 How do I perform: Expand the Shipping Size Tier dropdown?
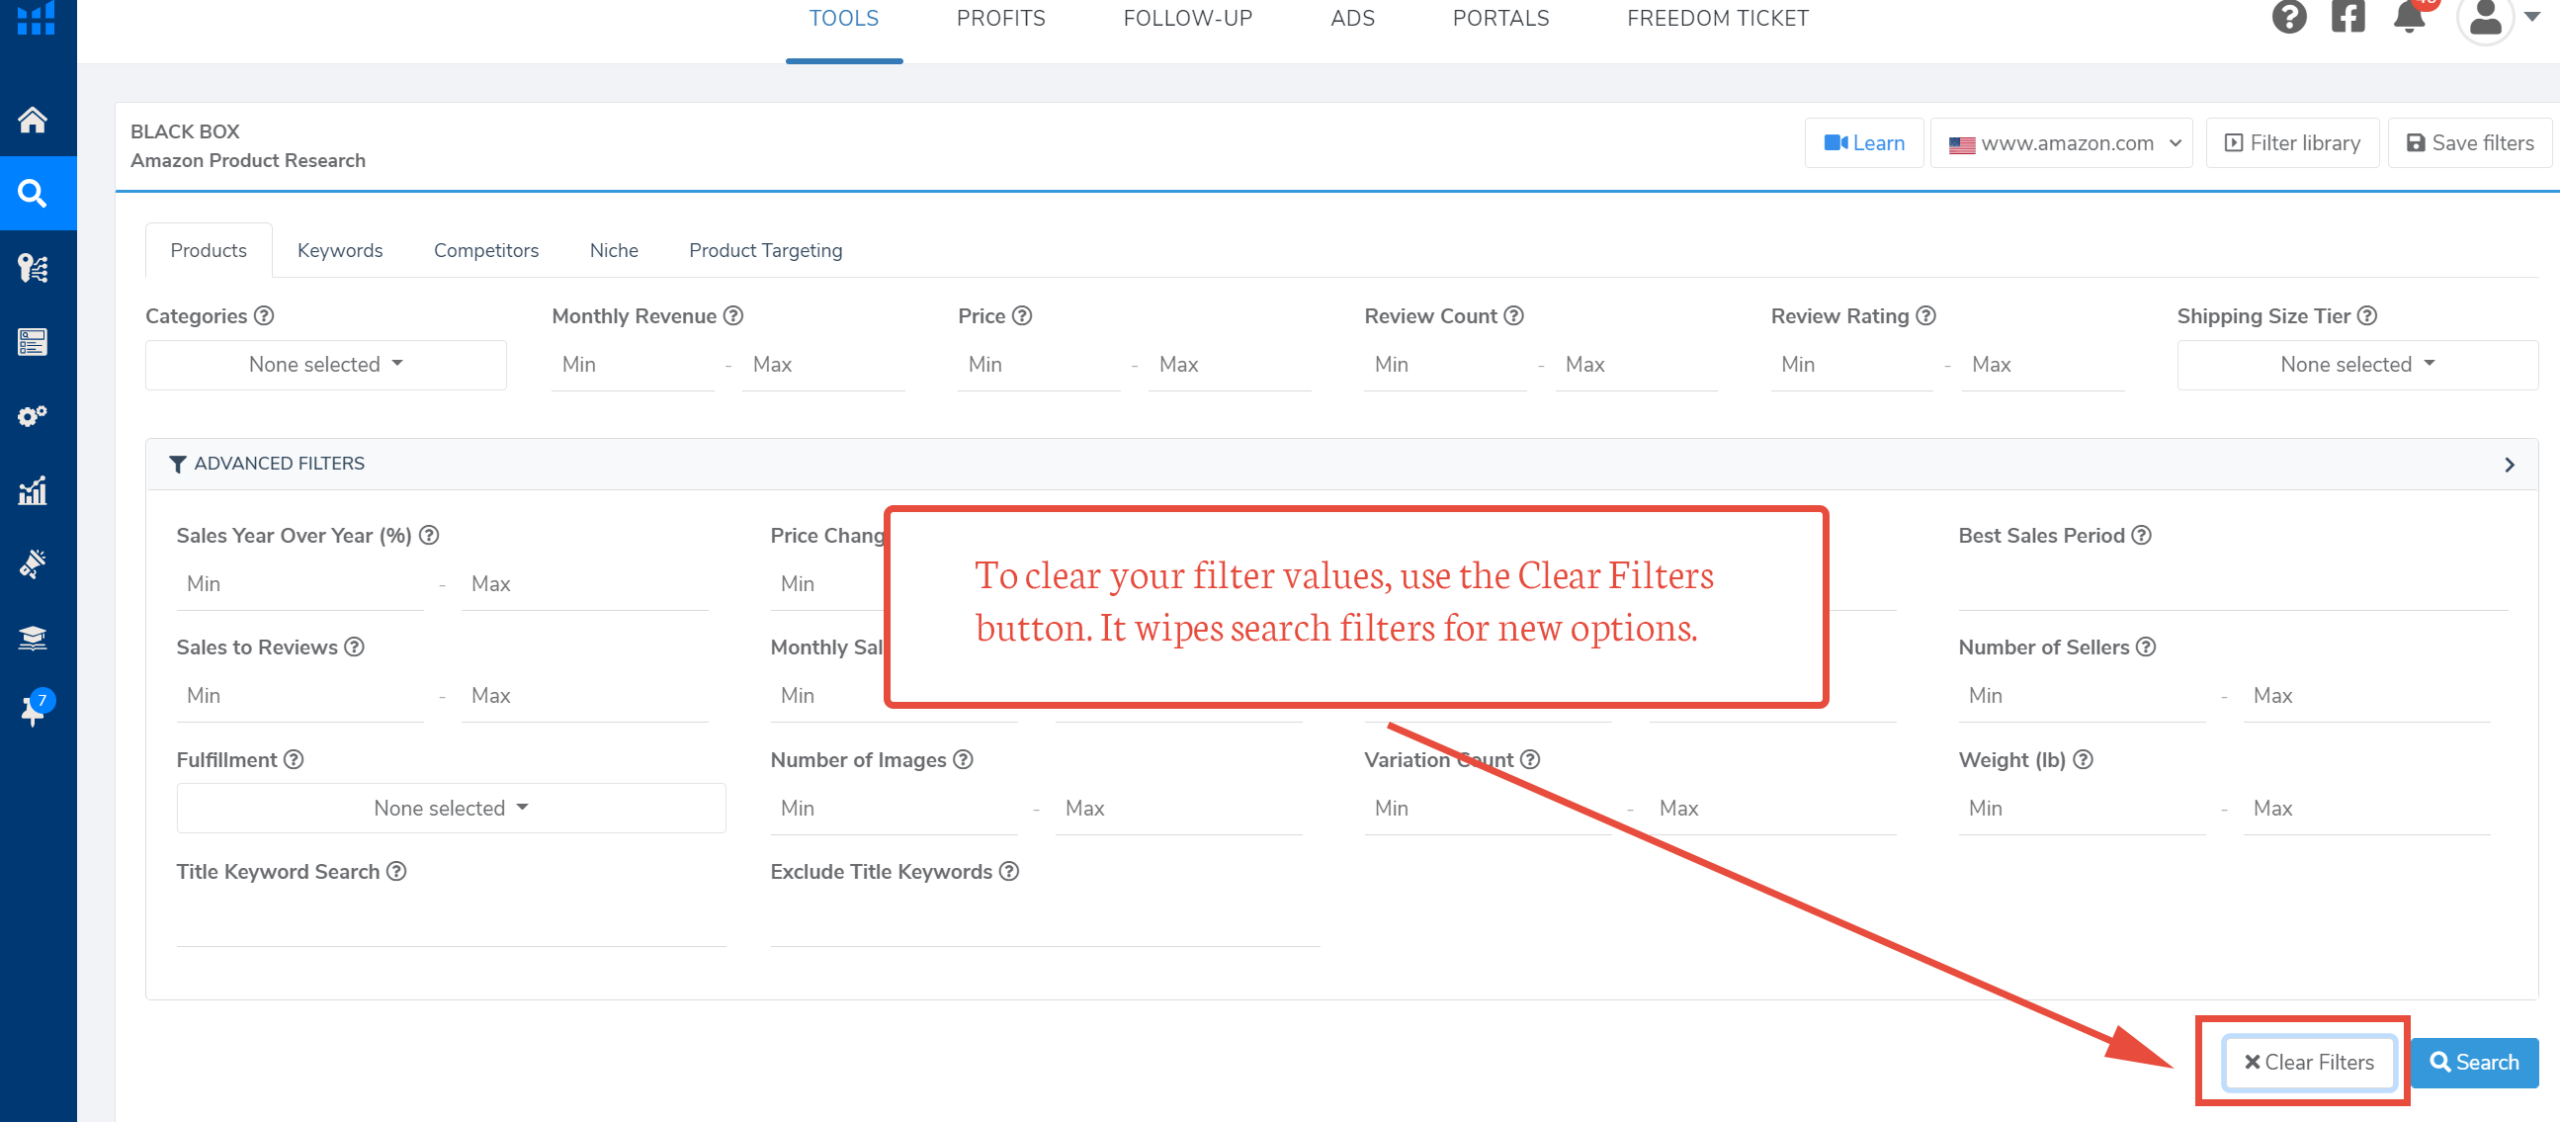[2357, 365]
